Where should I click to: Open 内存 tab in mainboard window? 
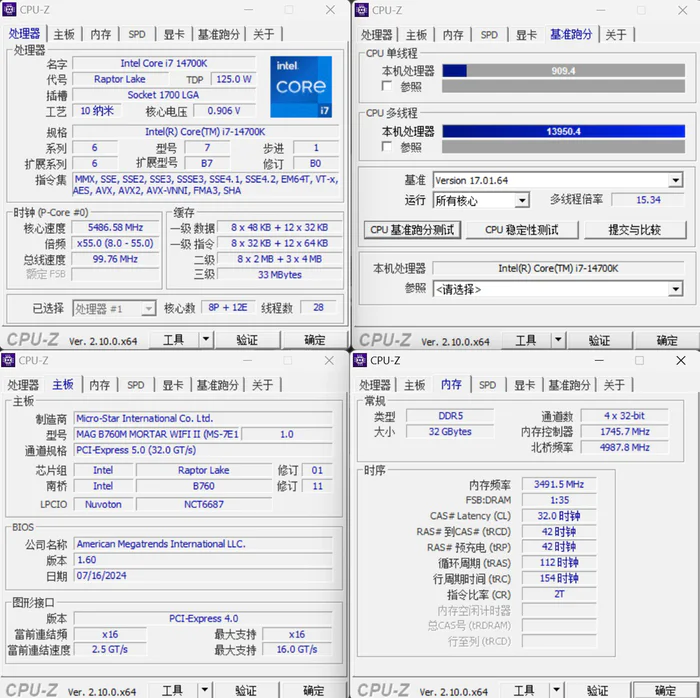pos(100,385)
